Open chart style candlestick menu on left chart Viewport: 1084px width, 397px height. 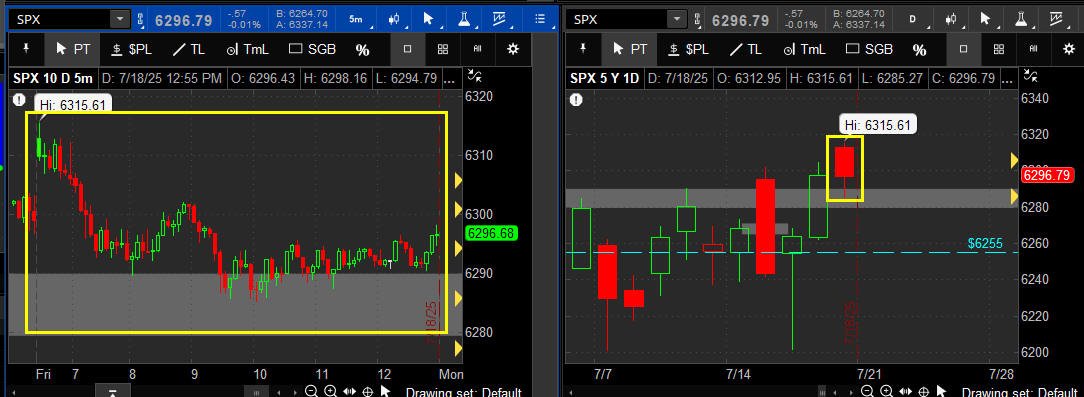[x=396, y=19]
